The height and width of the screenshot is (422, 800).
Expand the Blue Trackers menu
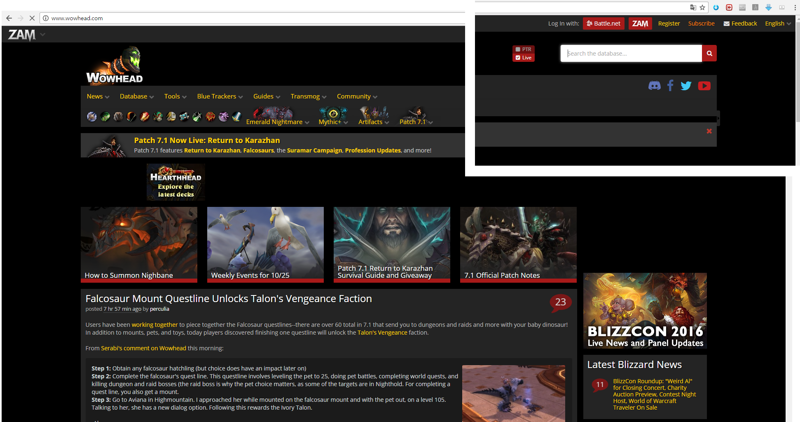pos(219,96)
